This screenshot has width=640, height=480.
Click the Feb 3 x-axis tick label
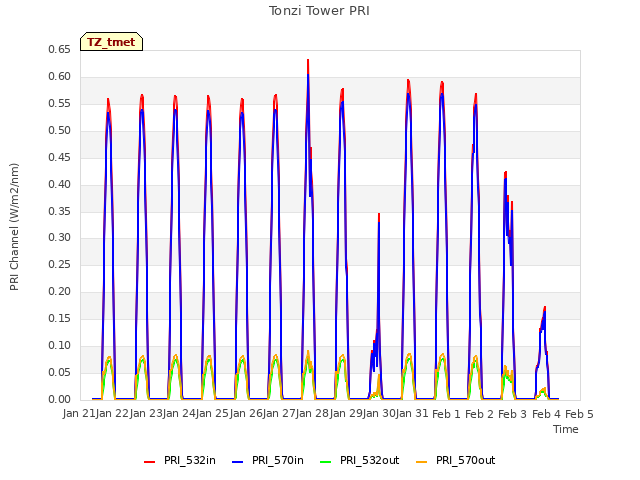click(x=512, y=414)
